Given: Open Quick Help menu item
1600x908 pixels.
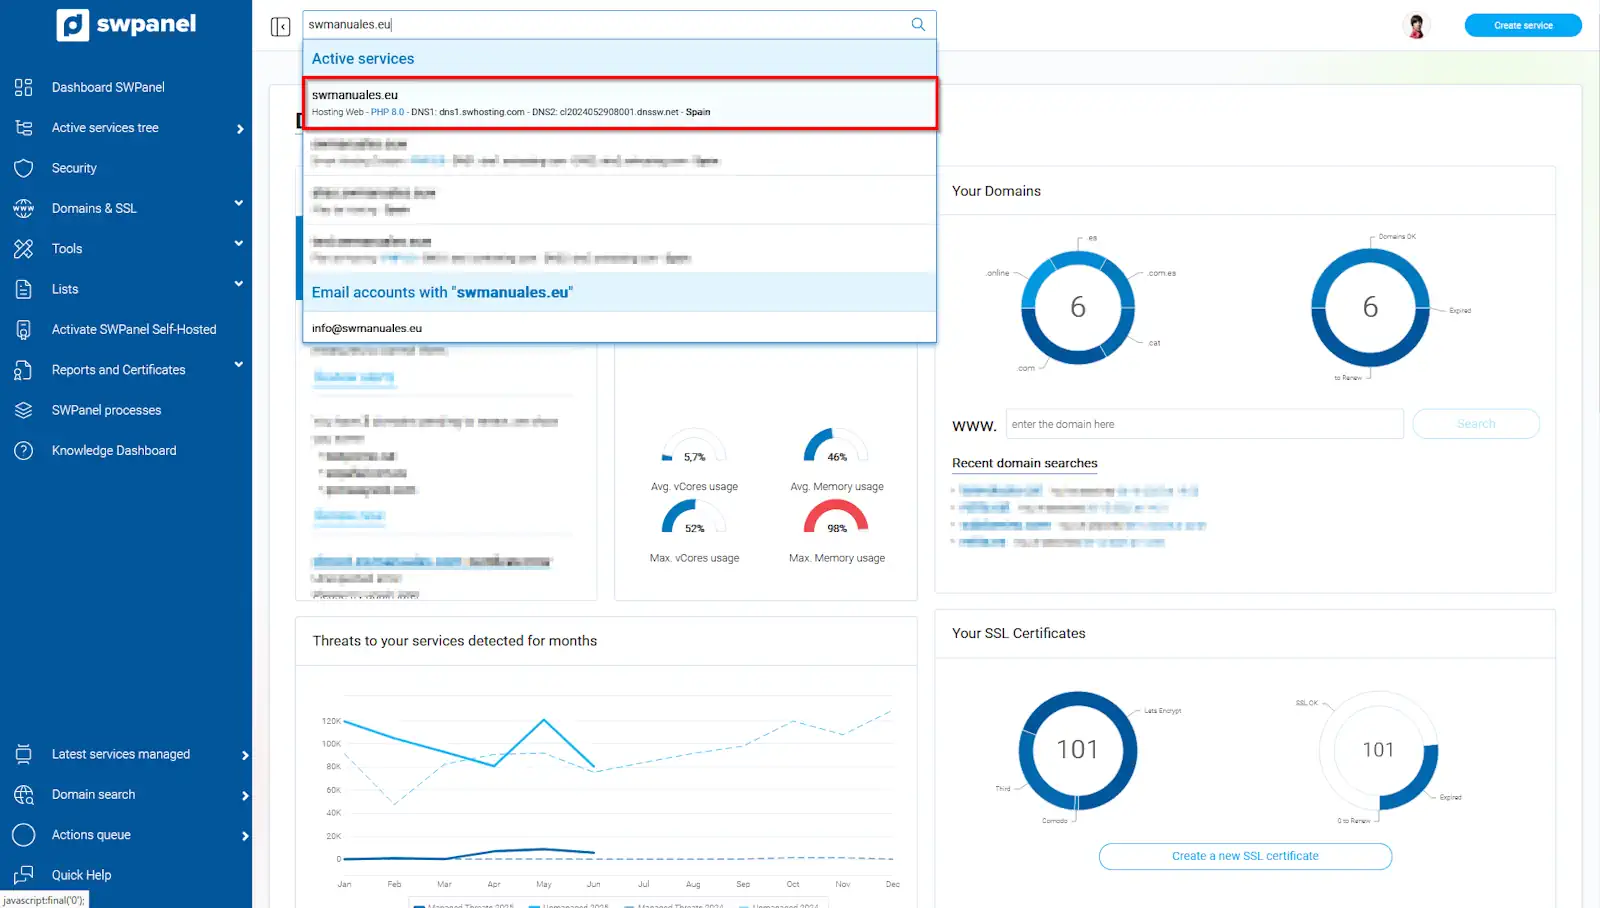Looking at the screenshot, I should pyautogui.click(x=81, y=875).
